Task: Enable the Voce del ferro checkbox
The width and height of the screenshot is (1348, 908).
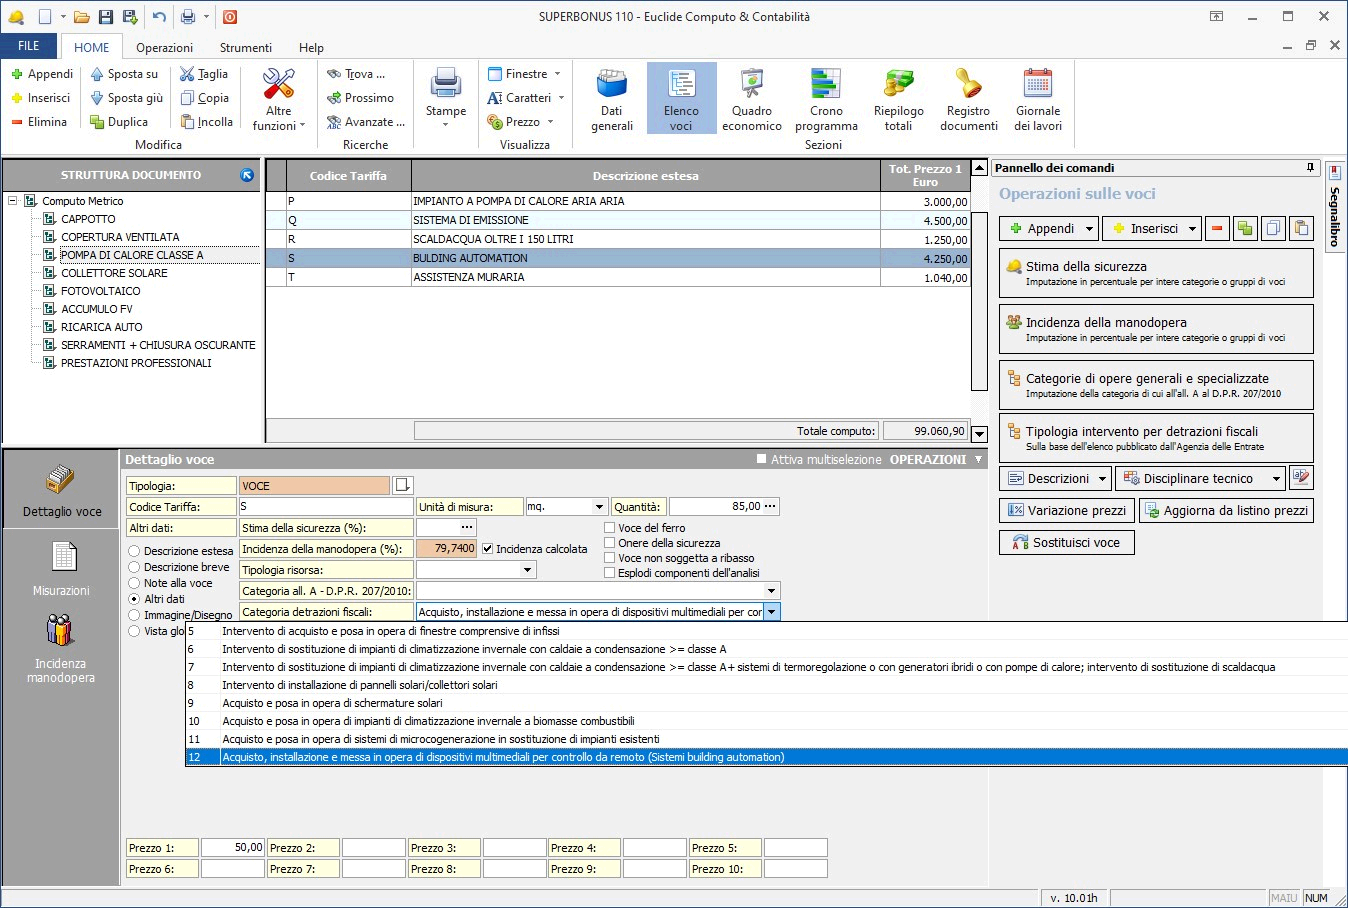Action: click(610, 528)
